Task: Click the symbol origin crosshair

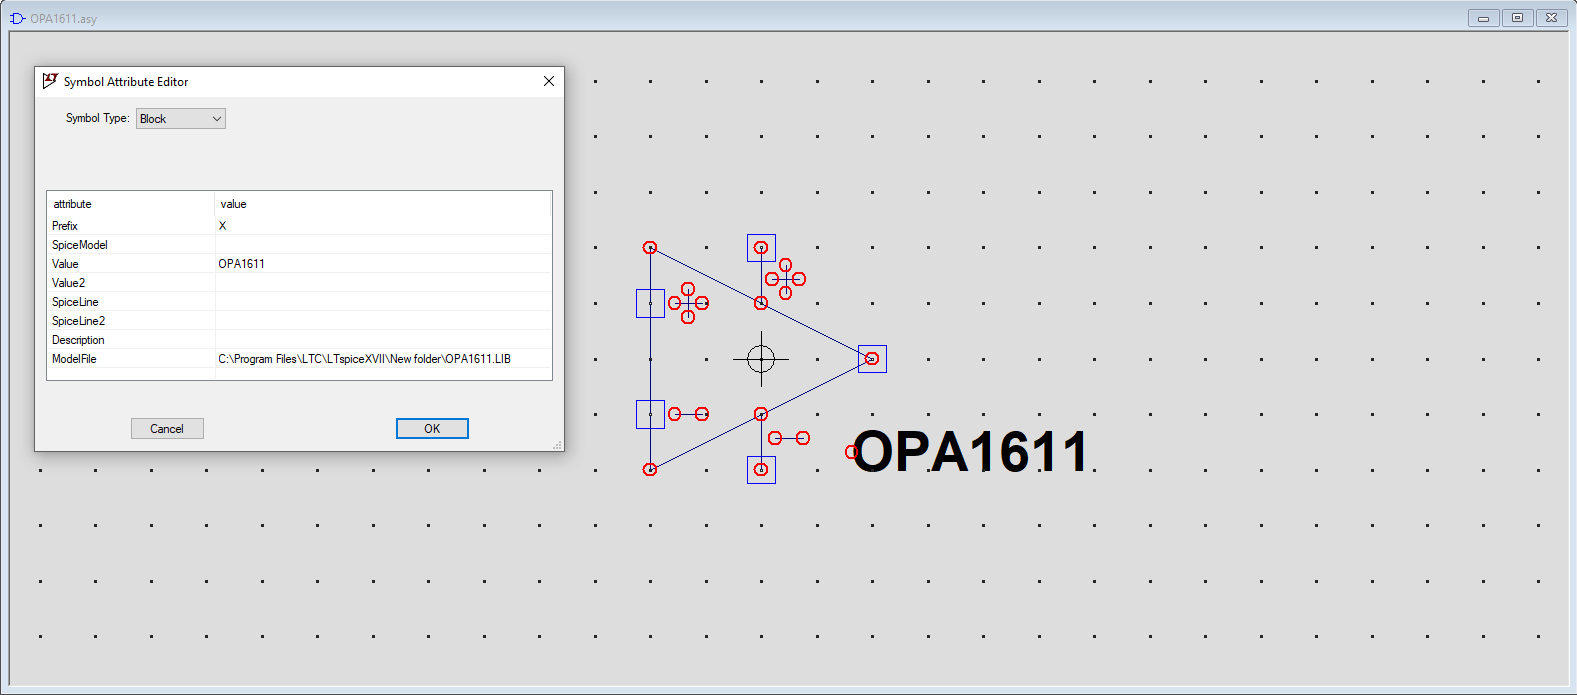Action: 761,358
